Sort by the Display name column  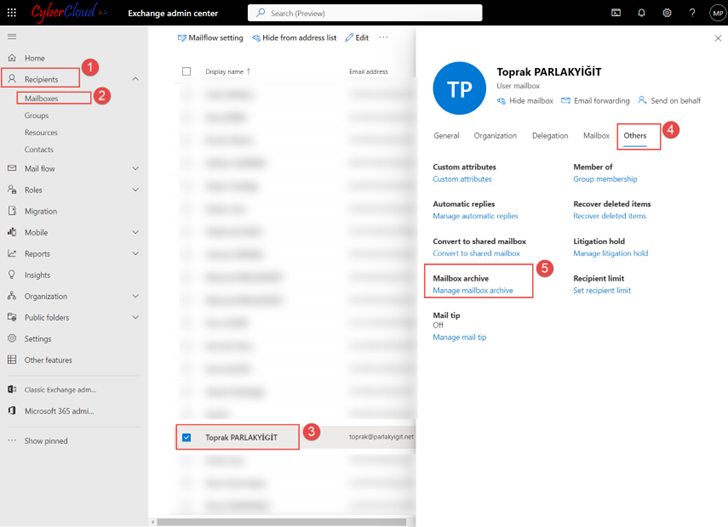pos(228,72)
